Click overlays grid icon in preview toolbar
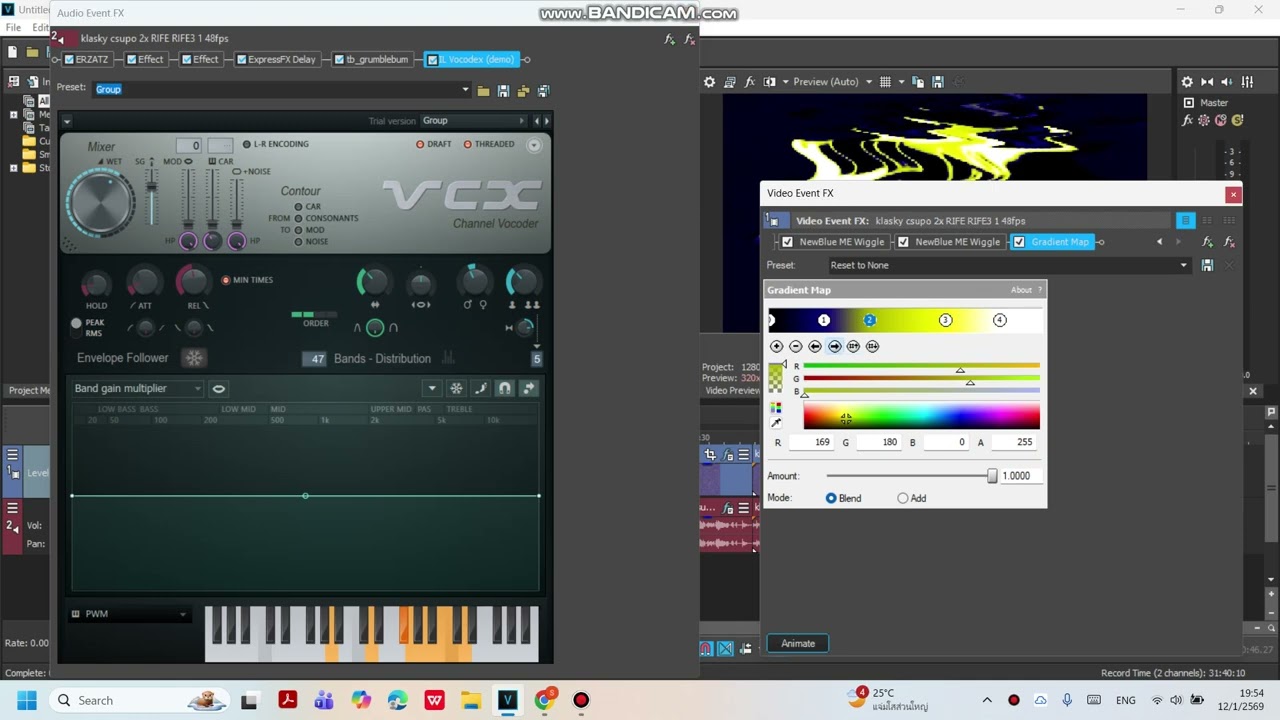This screenshot has height=720, width=1280. point(885,82)
